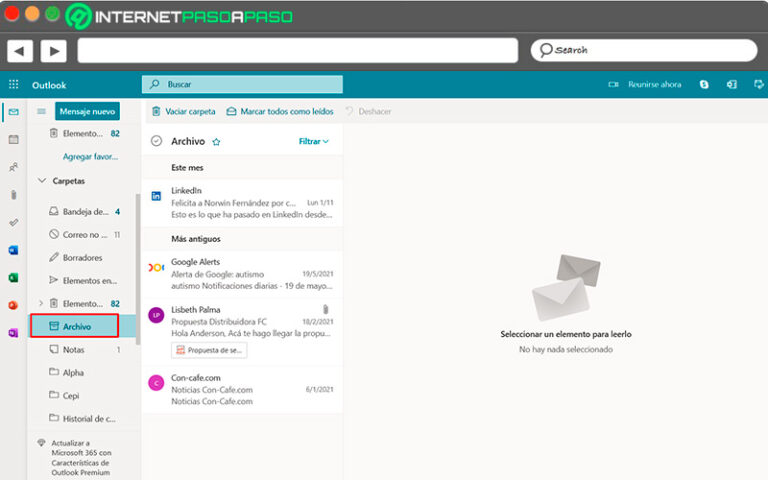
Task: Open the Filtrar dropdown
Action: (313, 142)
